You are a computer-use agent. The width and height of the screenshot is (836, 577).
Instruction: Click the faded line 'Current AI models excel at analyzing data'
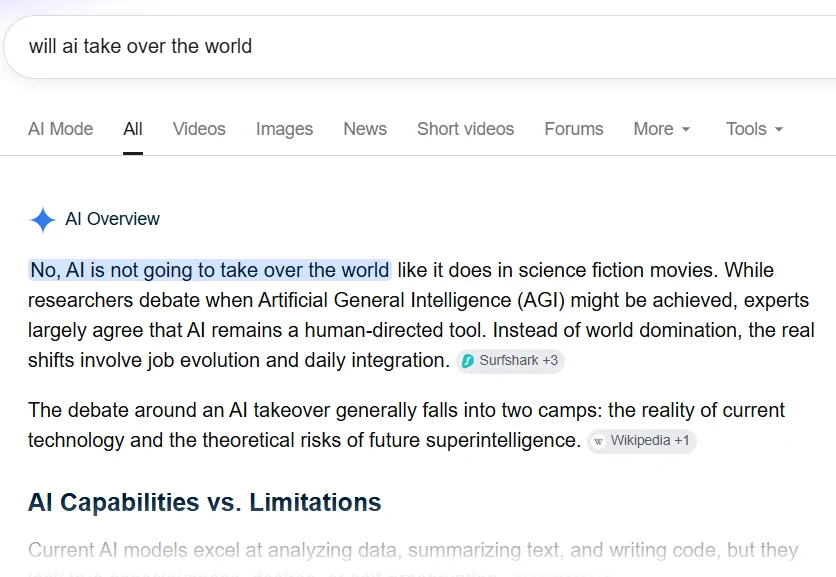413,550
